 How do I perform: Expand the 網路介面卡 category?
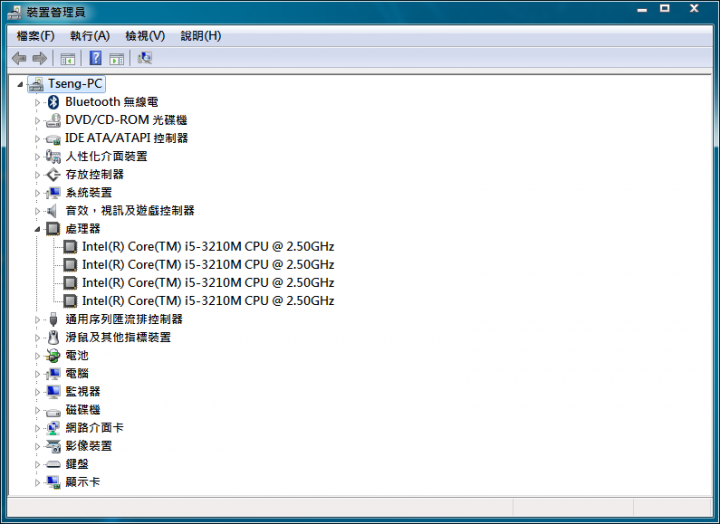[38, 428]
